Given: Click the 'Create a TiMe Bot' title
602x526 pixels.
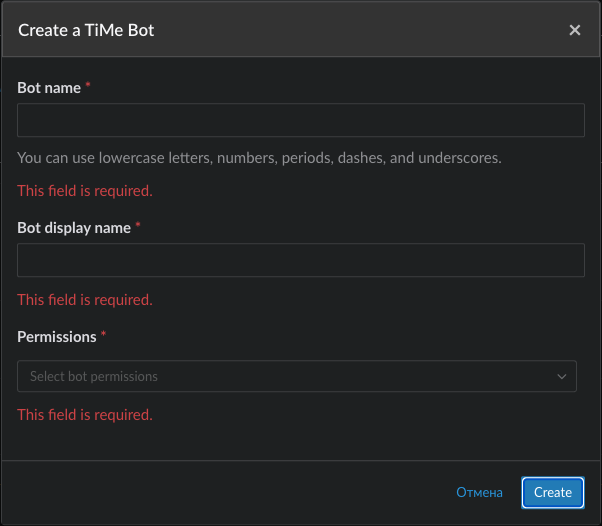Looking at the screenshot, I should (86, 30).
